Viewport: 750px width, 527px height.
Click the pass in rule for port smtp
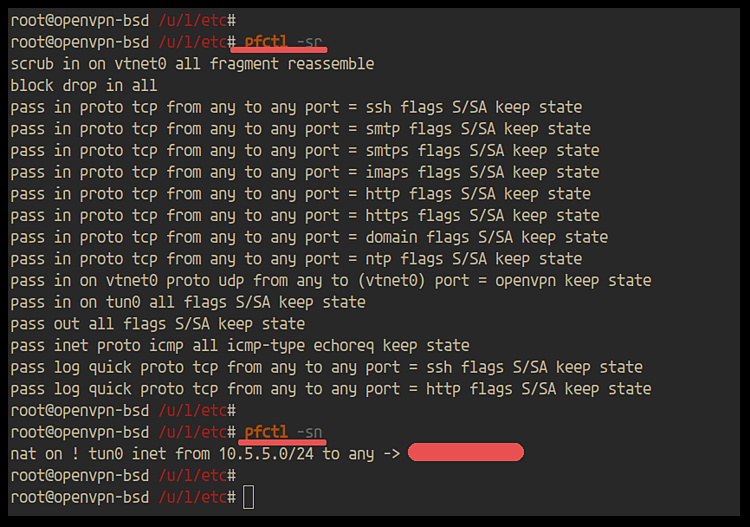(x=300, y=129)
